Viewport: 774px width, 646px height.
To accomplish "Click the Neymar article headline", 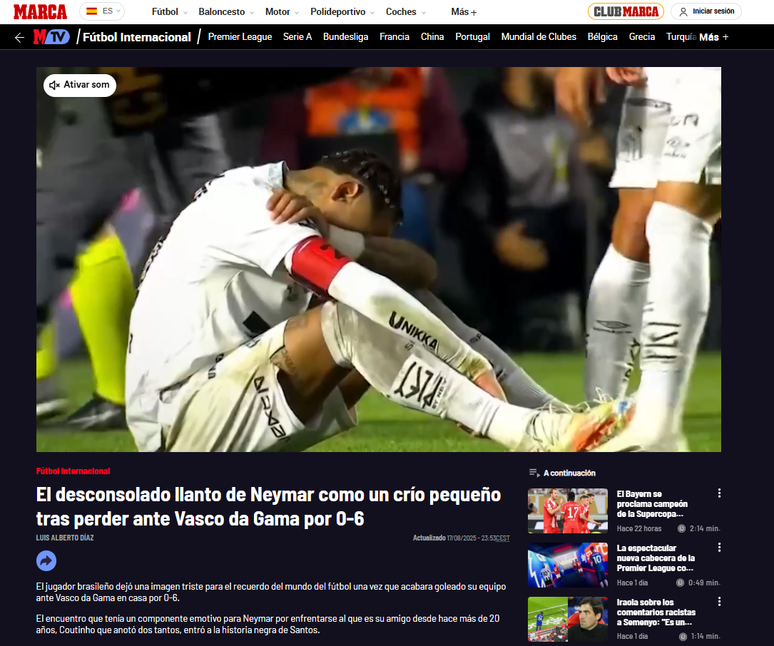I will click(x=269, y=507).
